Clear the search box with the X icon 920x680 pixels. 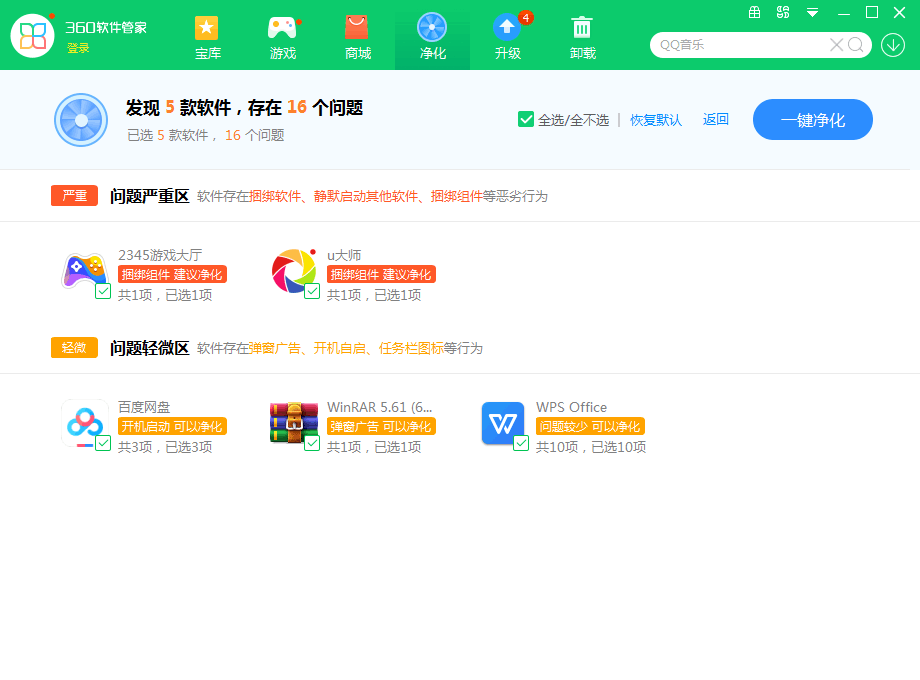(837, 45)
